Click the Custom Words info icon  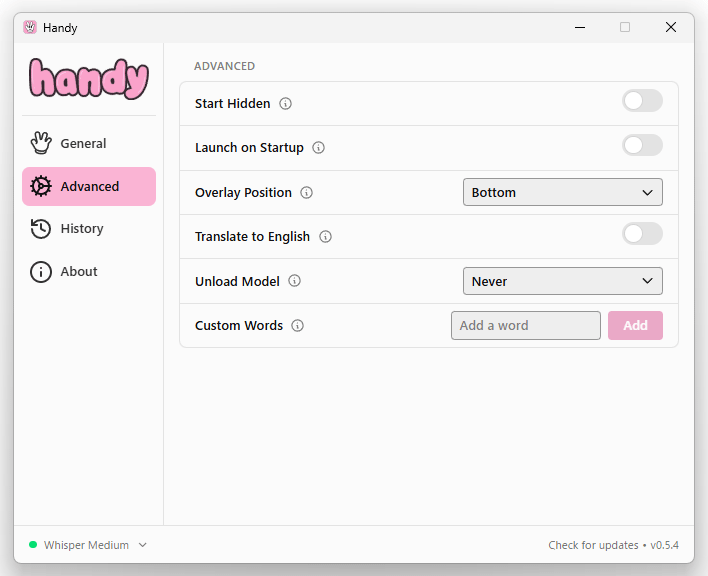pyautogui.click(x=297, y=326)
